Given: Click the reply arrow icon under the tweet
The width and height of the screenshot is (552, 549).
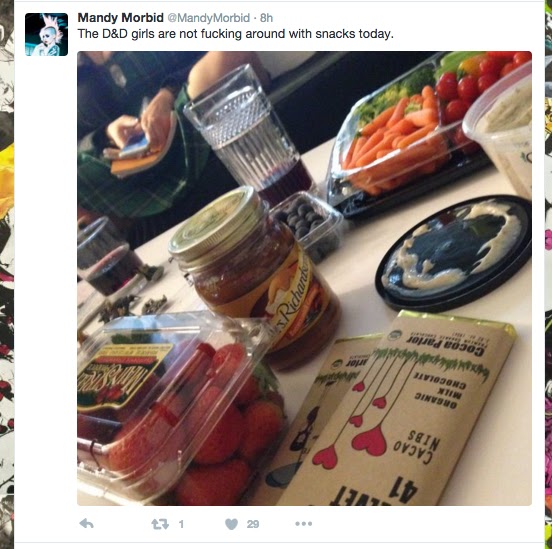Looking at the screenshot, I should pos(87,524).
